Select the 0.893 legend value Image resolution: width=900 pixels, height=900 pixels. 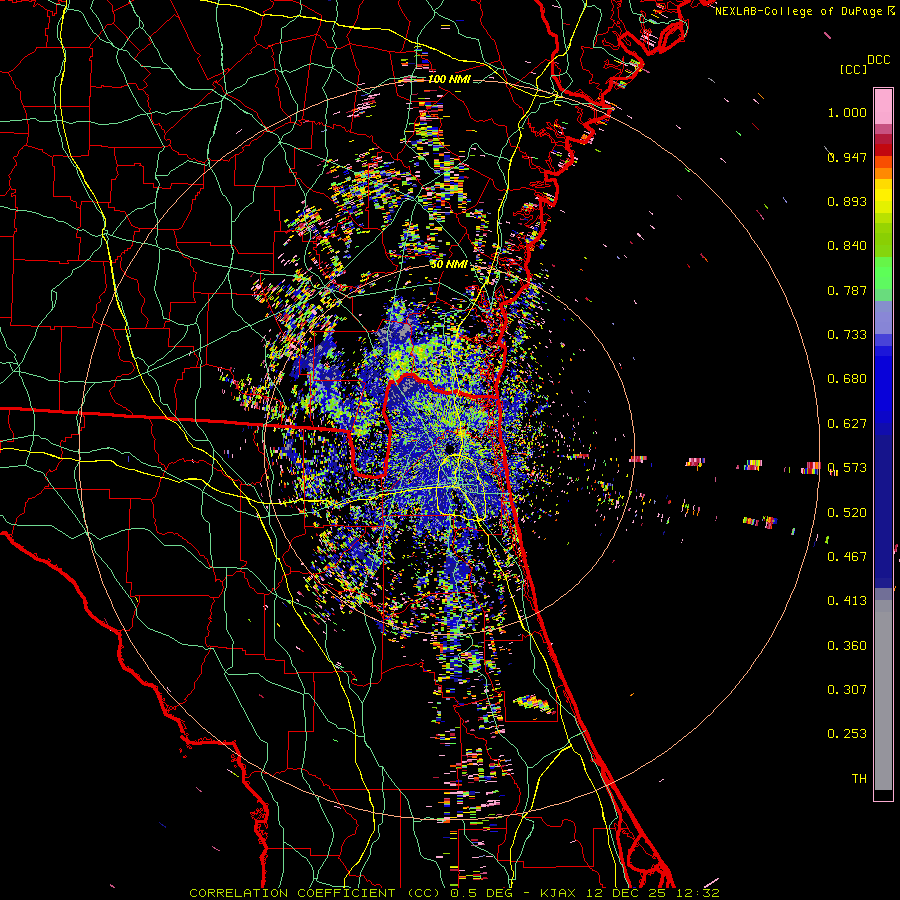click(847, 201)
